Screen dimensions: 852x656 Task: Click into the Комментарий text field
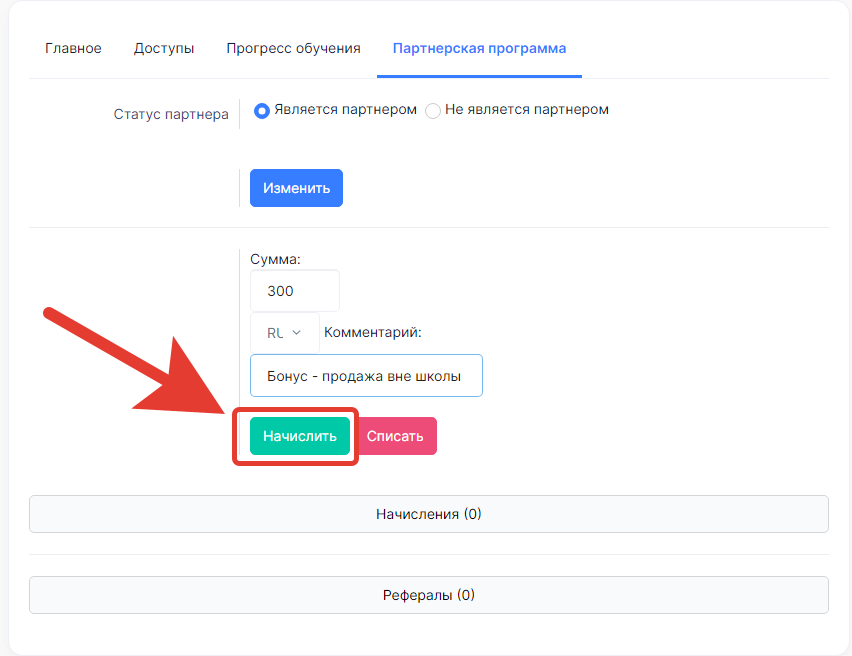pos(366,376)
